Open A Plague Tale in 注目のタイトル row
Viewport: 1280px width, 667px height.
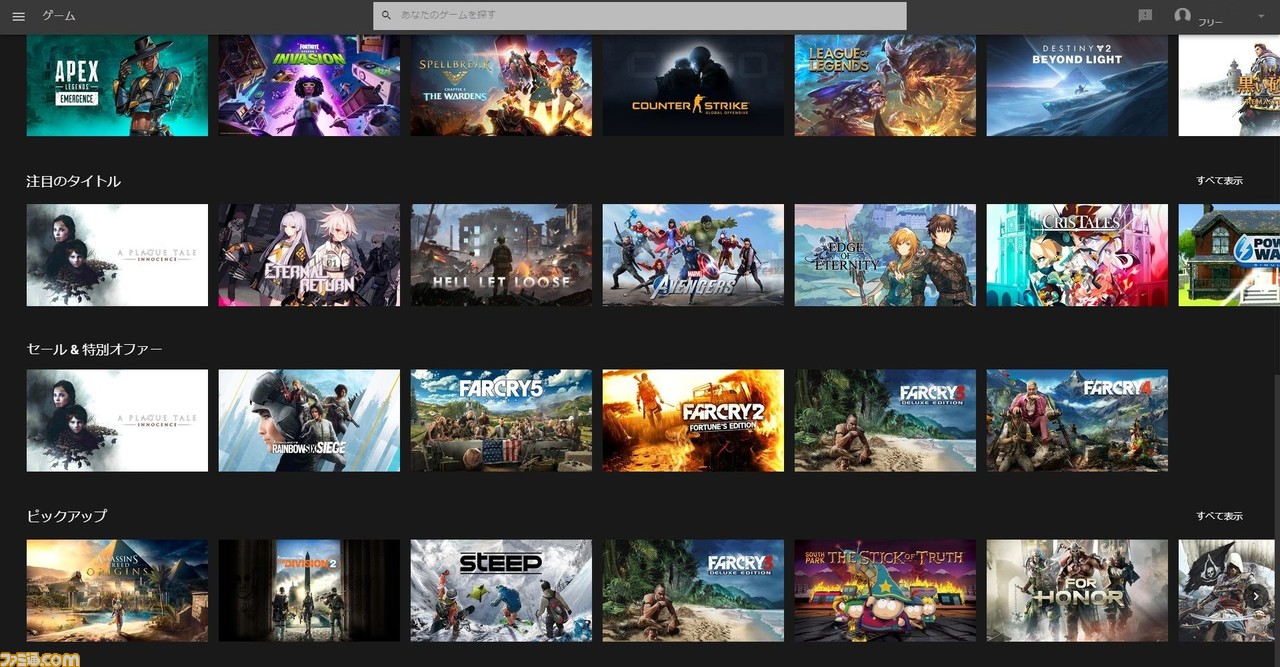tap(117, 255)
